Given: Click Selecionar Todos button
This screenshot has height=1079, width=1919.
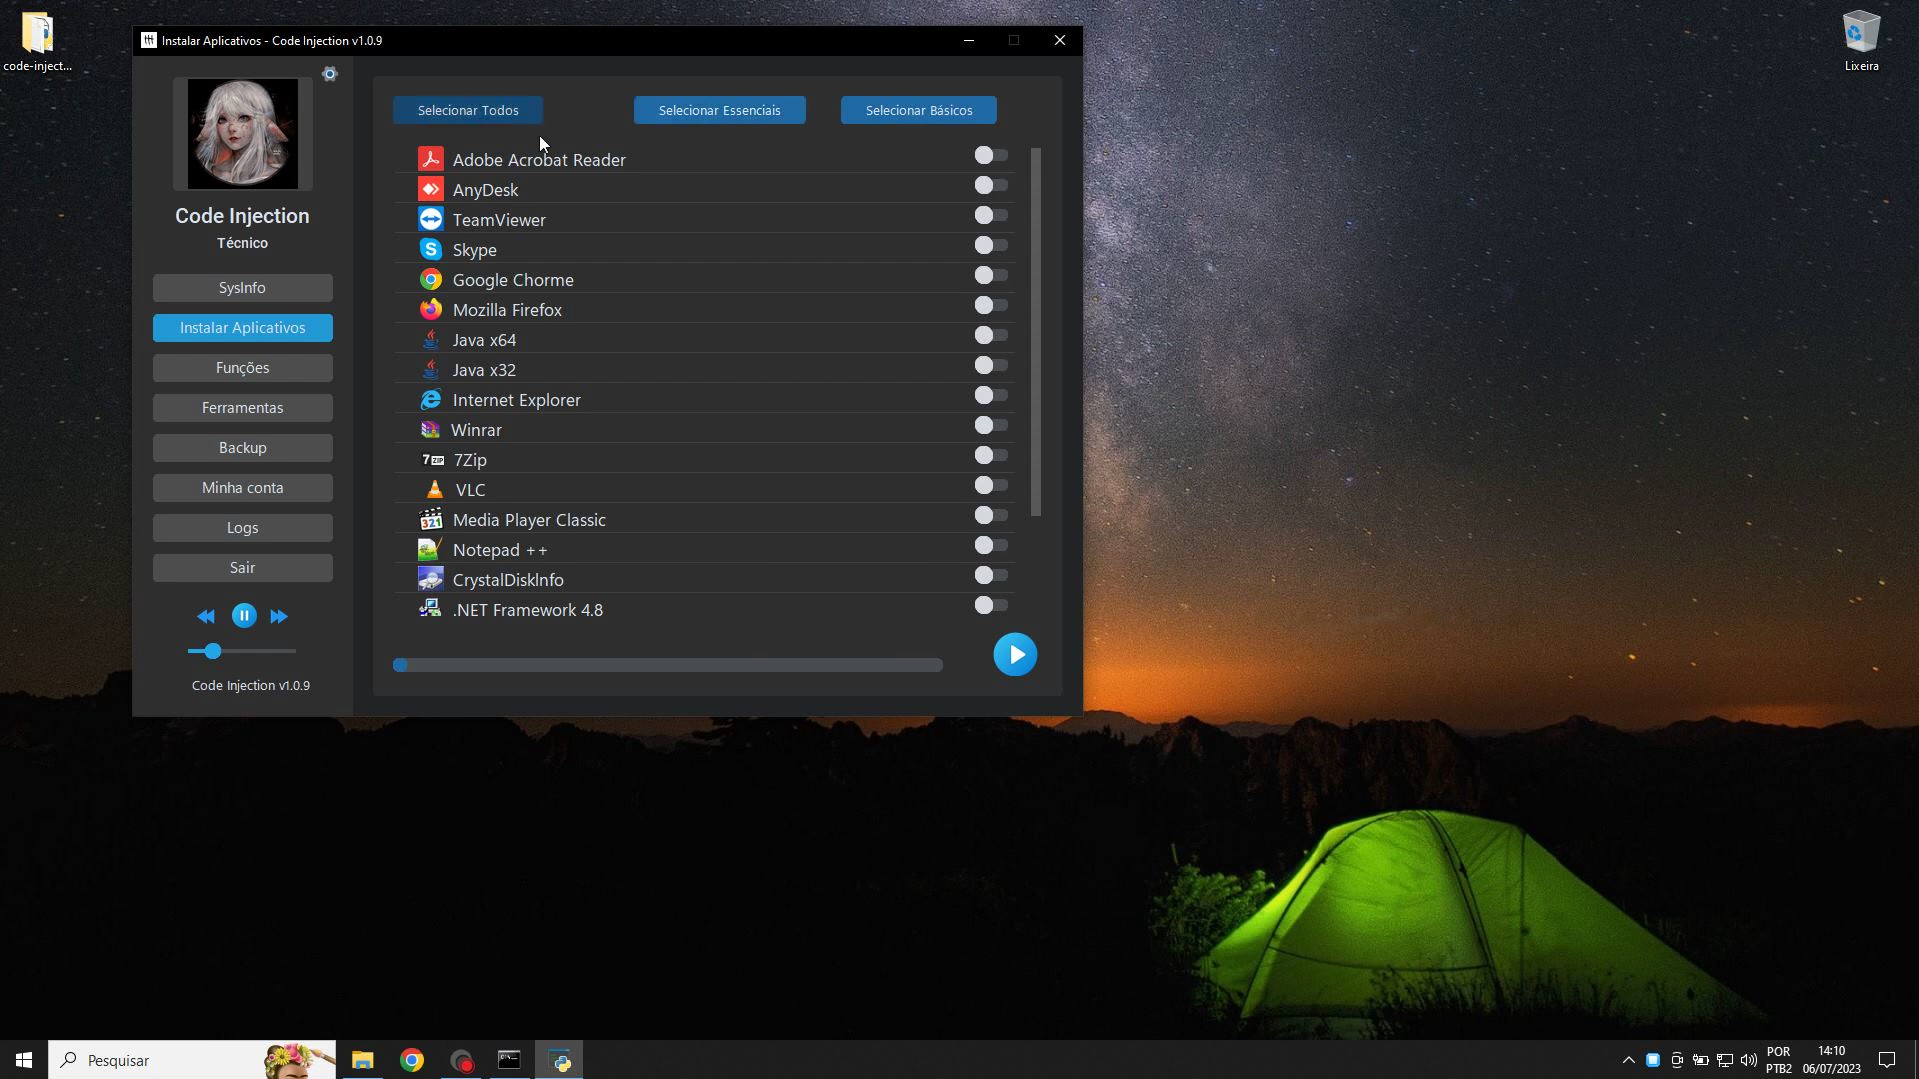Looking at the screenshot, I should [x=468, y=110].
